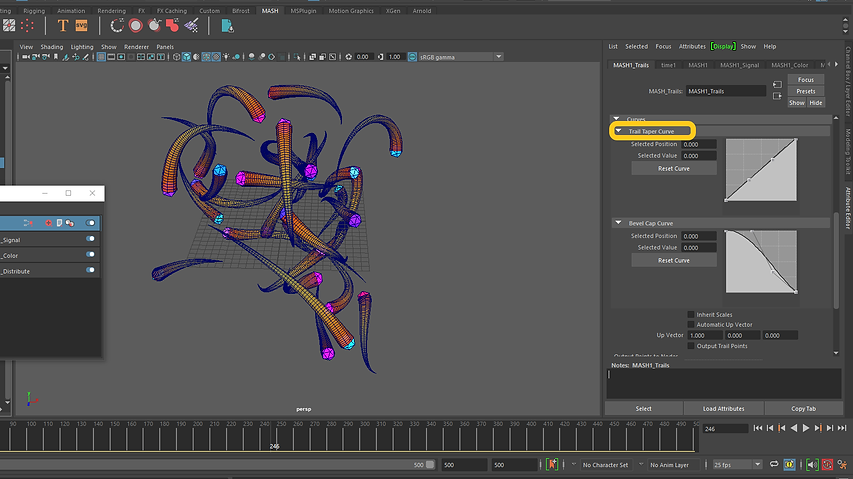Screen dimensions: 853x479
Task: Click the blue shaded cube display icon
Action: (186, 57)
